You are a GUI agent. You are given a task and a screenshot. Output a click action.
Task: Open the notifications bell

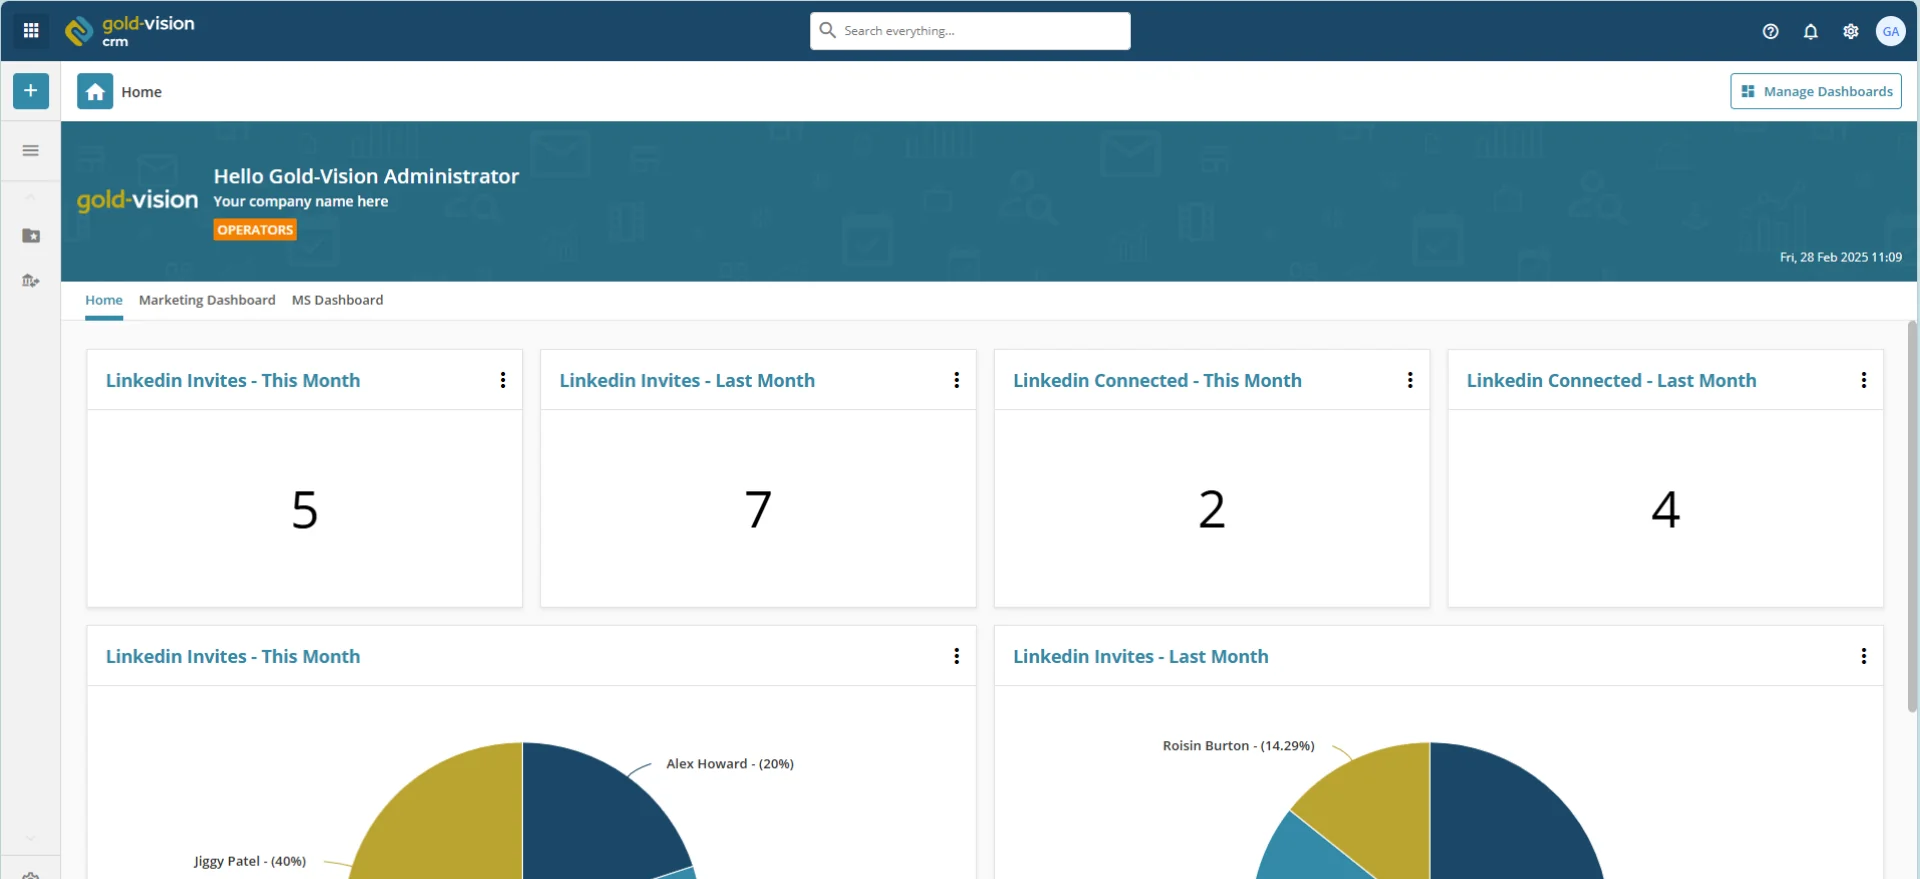(1810, 31)
